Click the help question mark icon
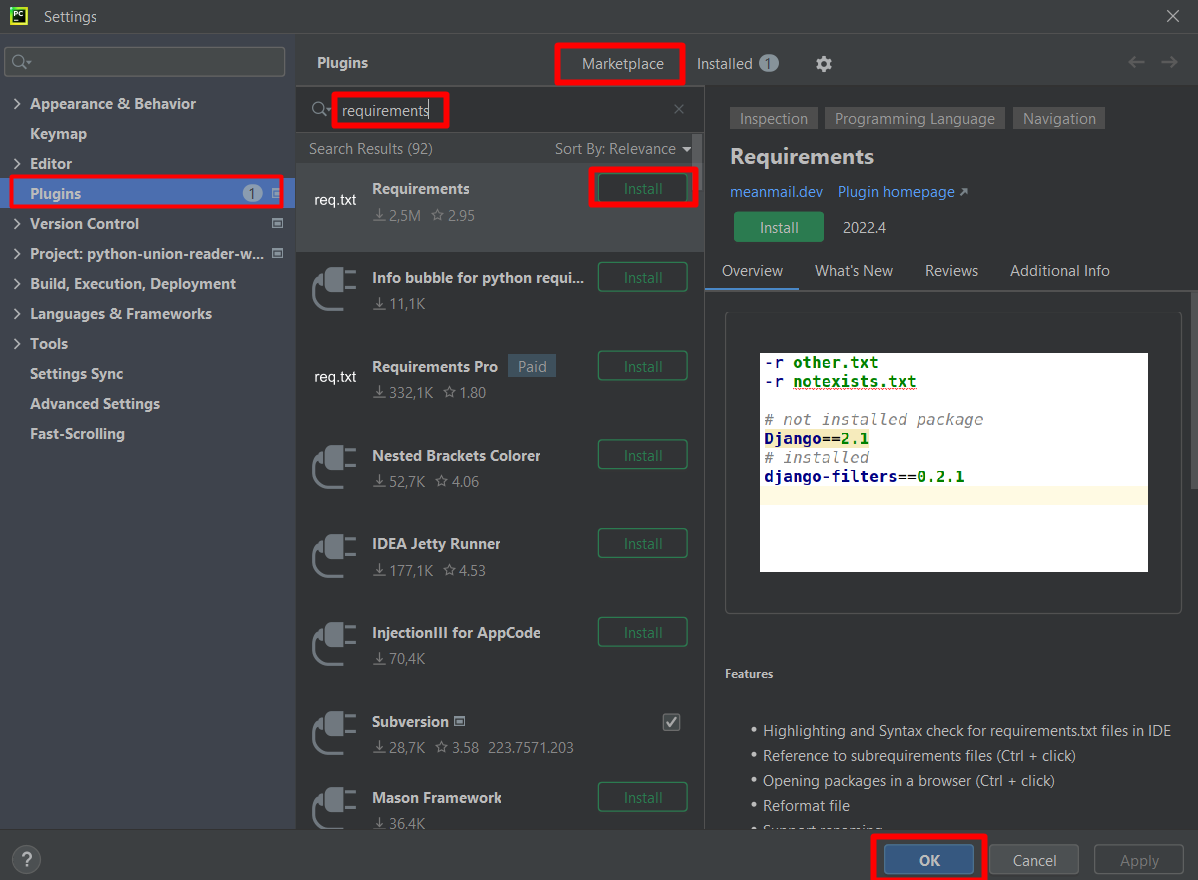The height and width of the screenshot is (880, 1198). pos(26,859)
